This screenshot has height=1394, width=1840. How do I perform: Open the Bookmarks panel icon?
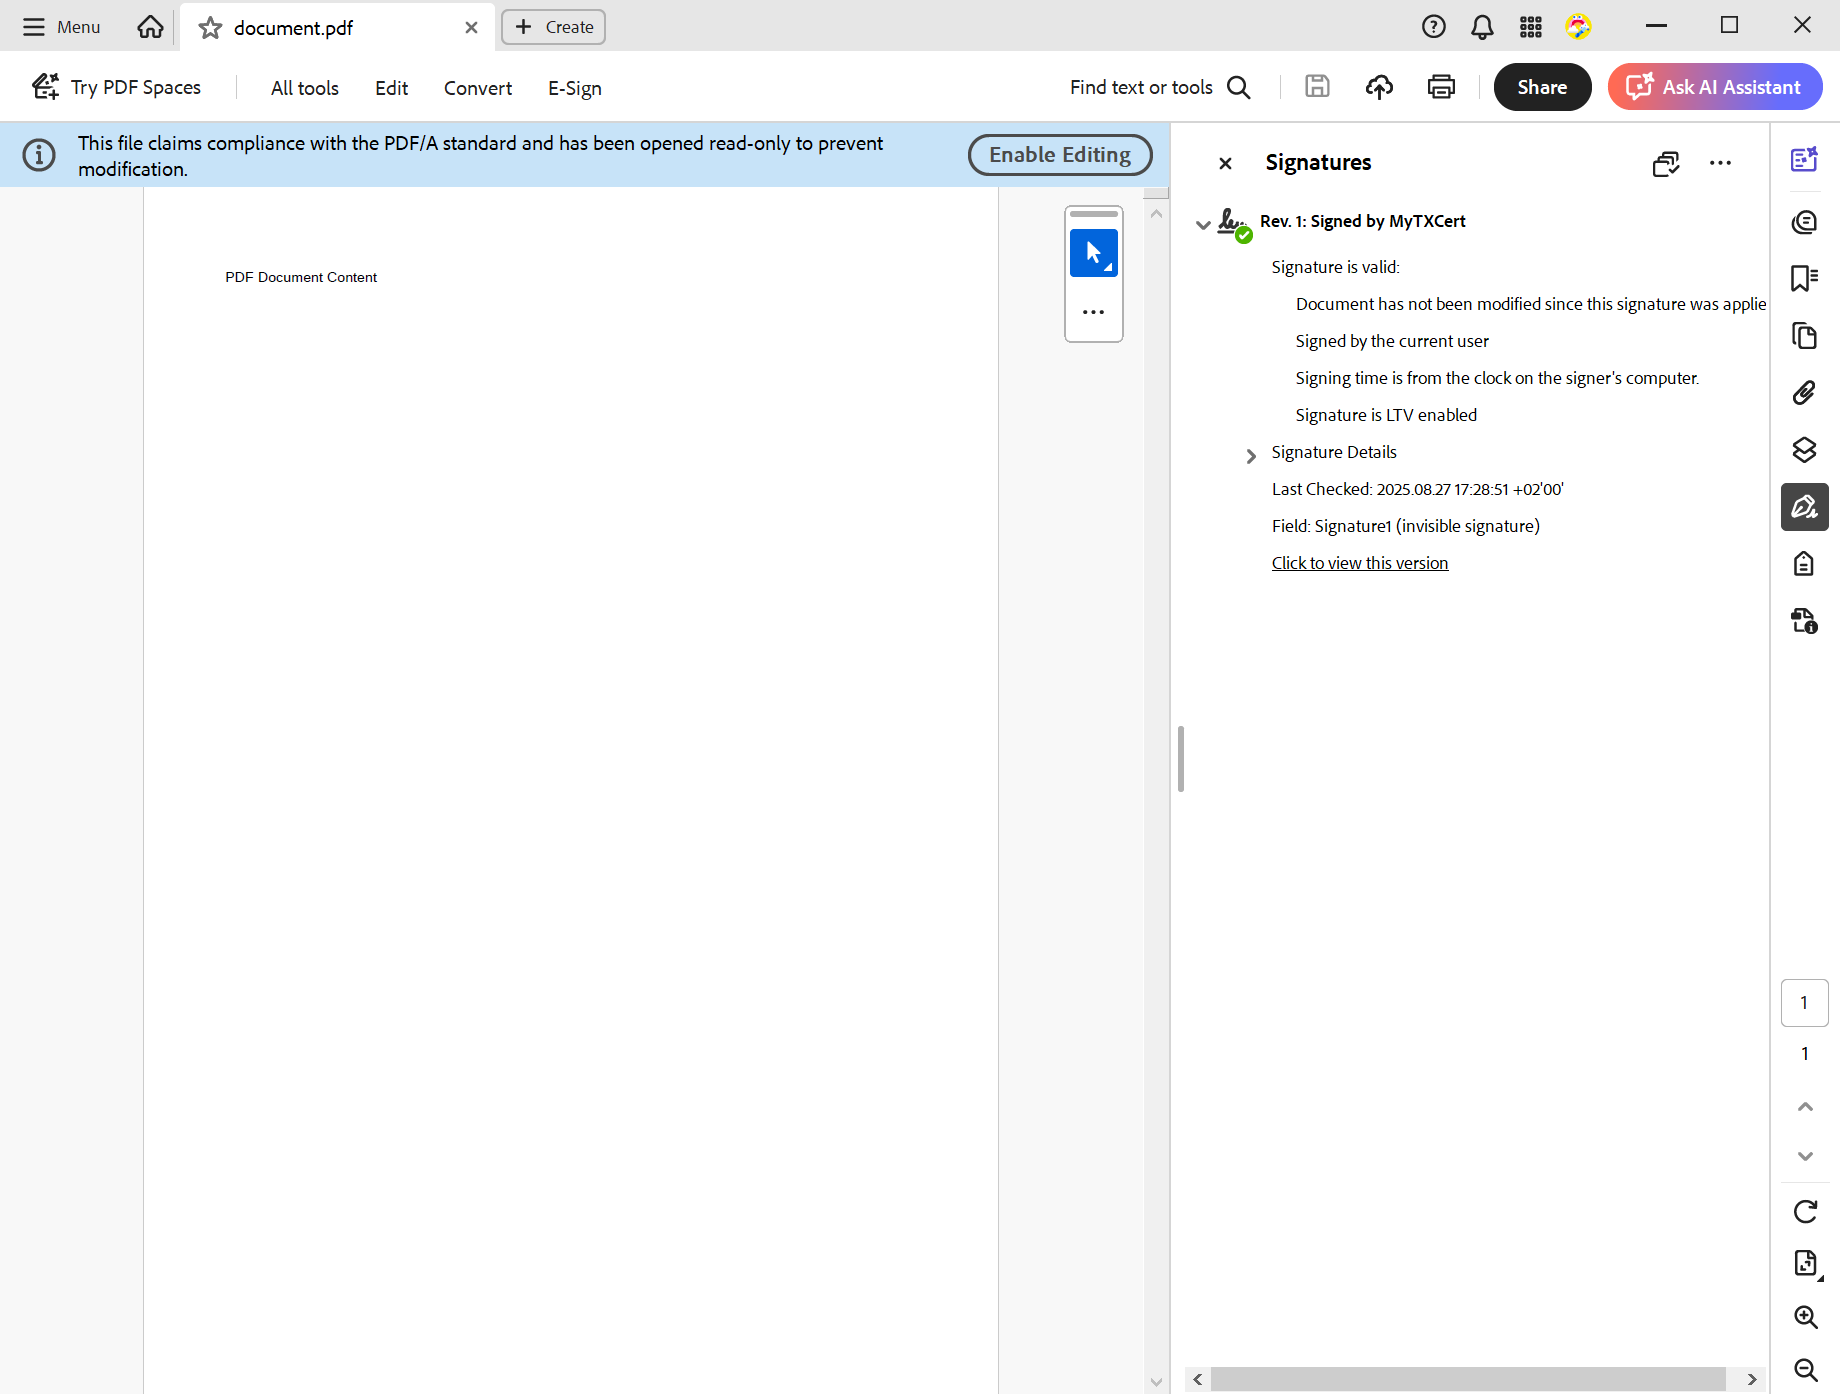pos(1804,278)
